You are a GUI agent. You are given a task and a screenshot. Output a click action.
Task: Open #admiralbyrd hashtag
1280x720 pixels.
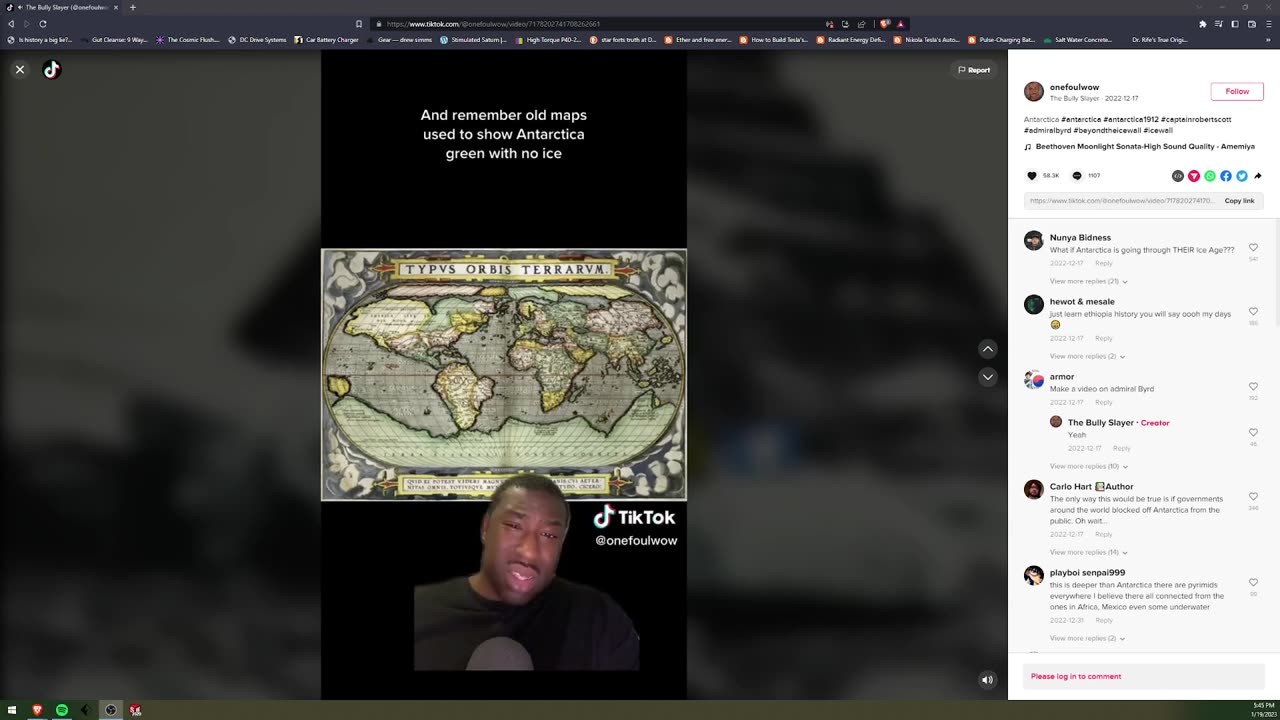1047,130
